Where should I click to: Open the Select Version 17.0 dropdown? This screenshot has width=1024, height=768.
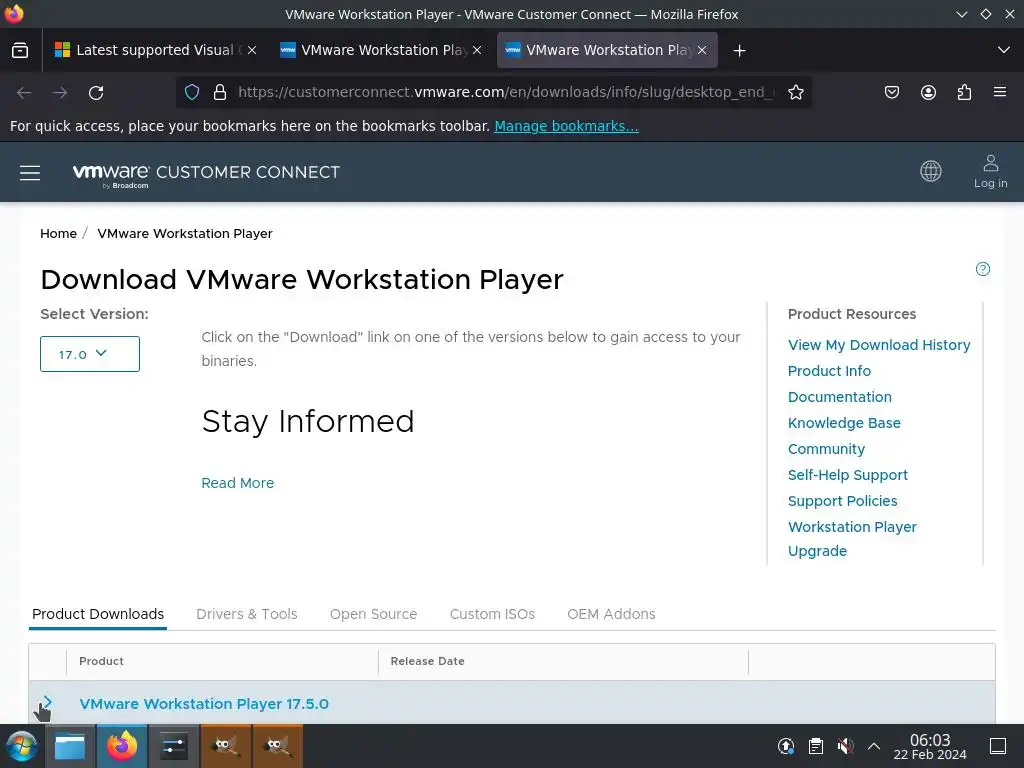click(x=89, y=354)
